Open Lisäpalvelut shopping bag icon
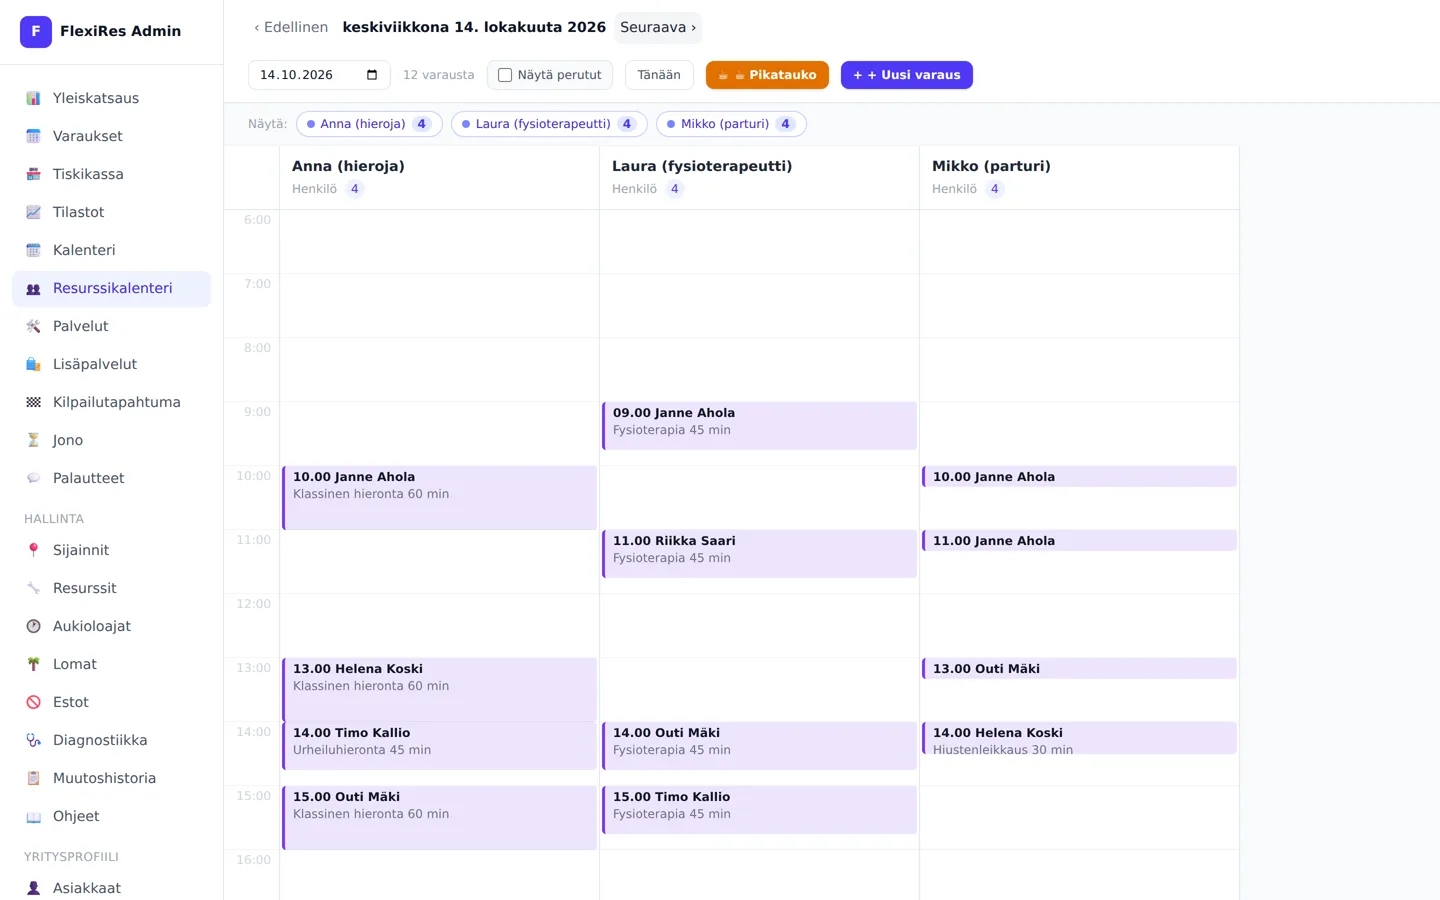 [33, 364]
